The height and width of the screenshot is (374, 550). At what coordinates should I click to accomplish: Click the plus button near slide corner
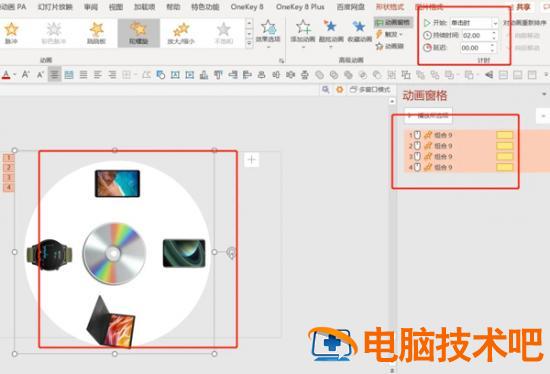(x=251, y=160)
